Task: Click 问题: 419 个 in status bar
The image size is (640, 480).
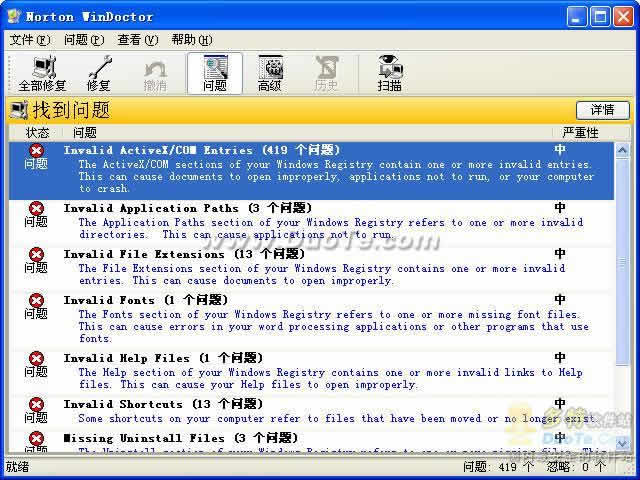Action: point(498,467)
